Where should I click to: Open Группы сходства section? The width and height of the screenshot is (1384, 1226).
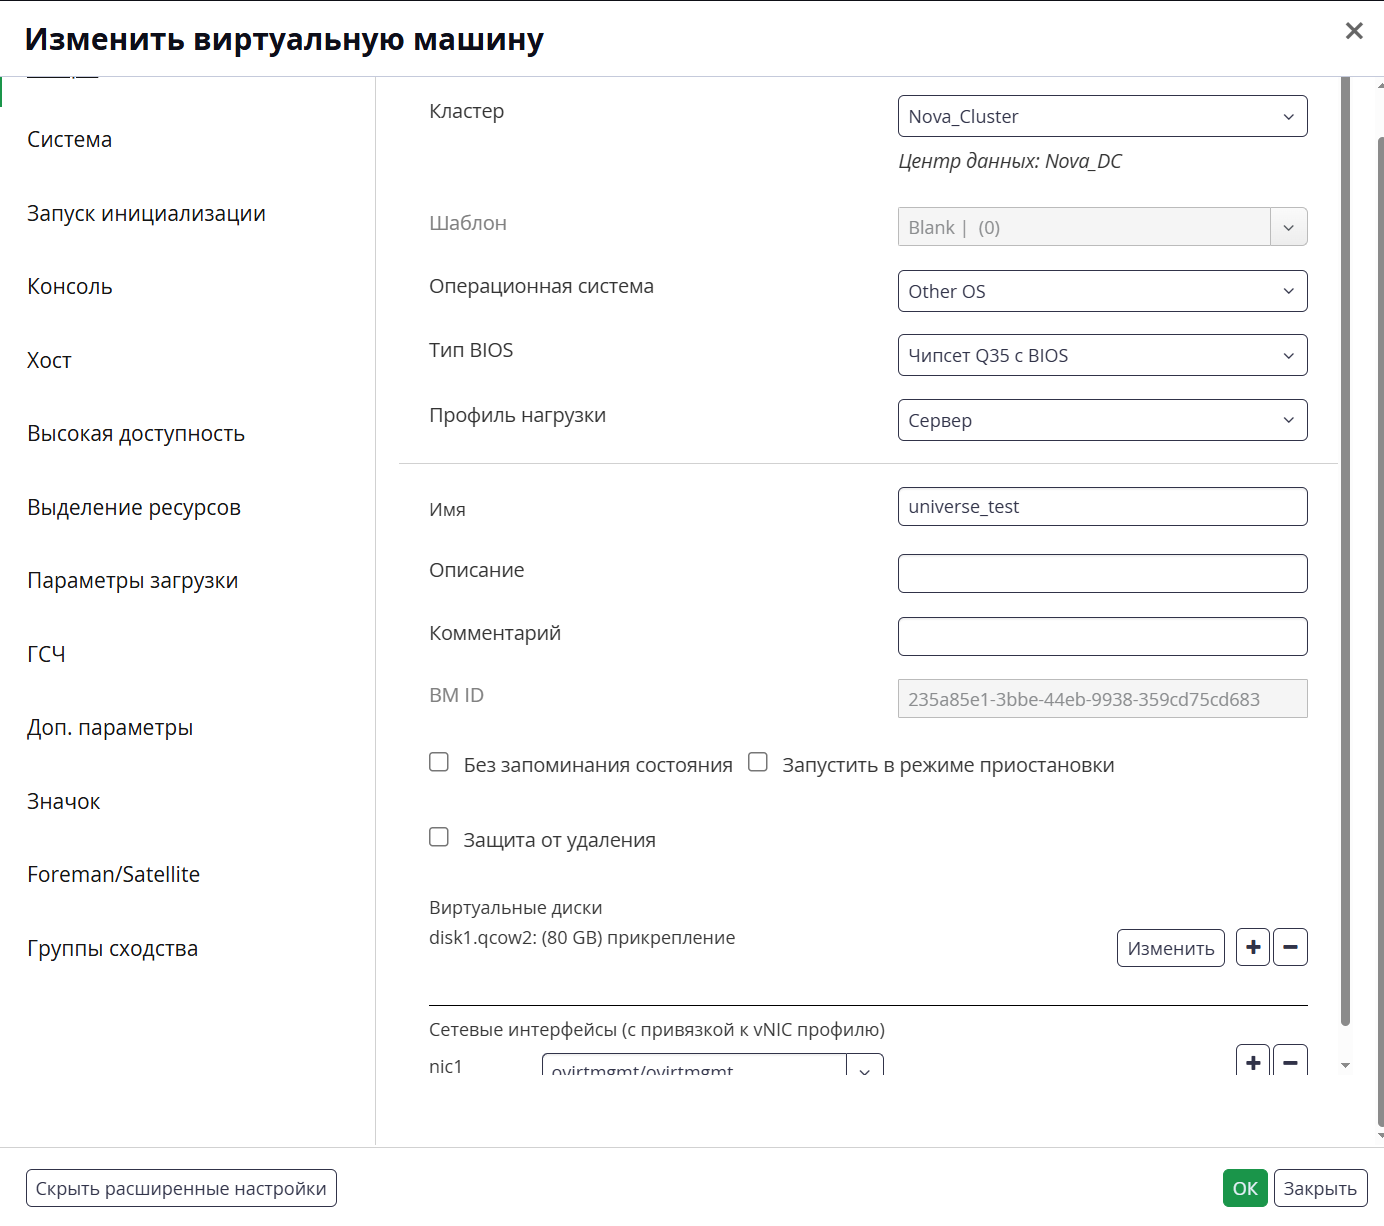point(113,949)
